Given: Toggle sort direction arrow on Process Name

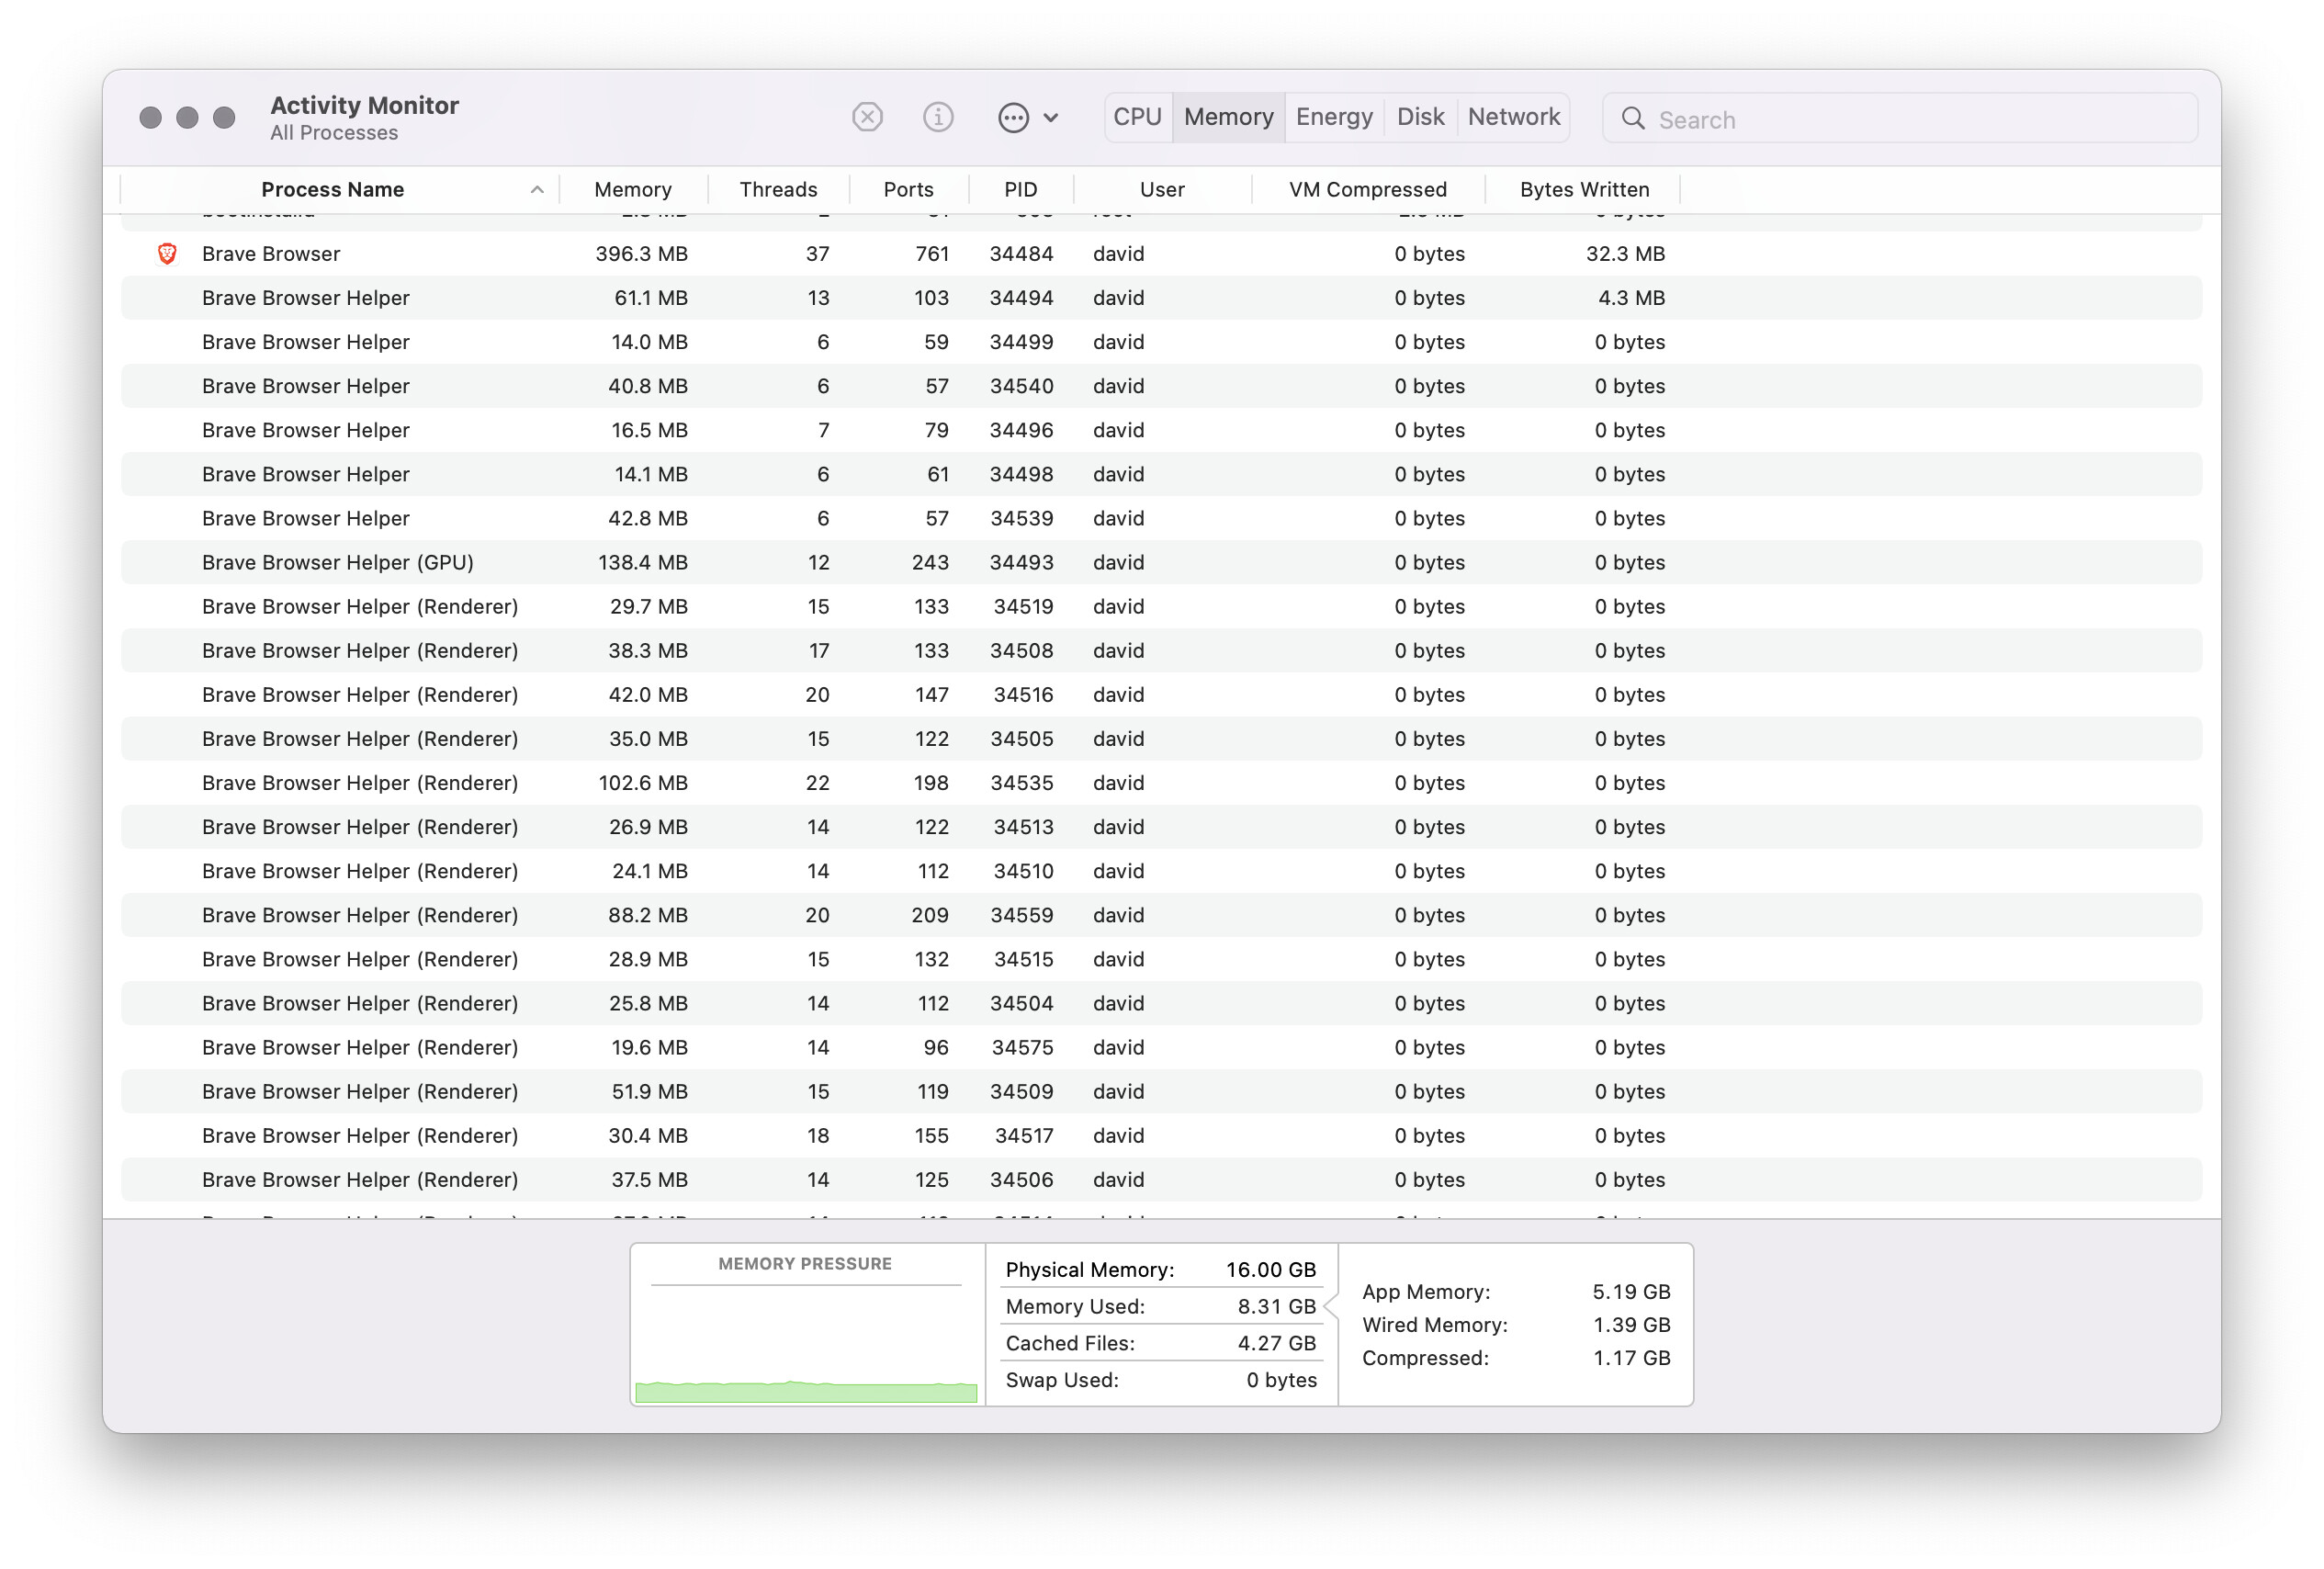Looking at the screenshot, I should [537, 190].
